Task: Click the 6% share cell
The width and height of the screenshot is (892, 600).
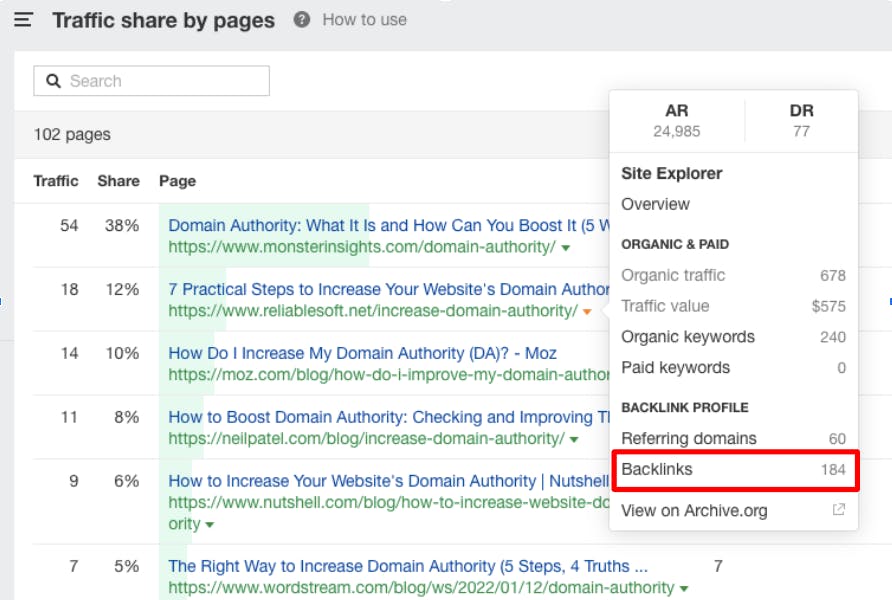Action: (126, 481)
